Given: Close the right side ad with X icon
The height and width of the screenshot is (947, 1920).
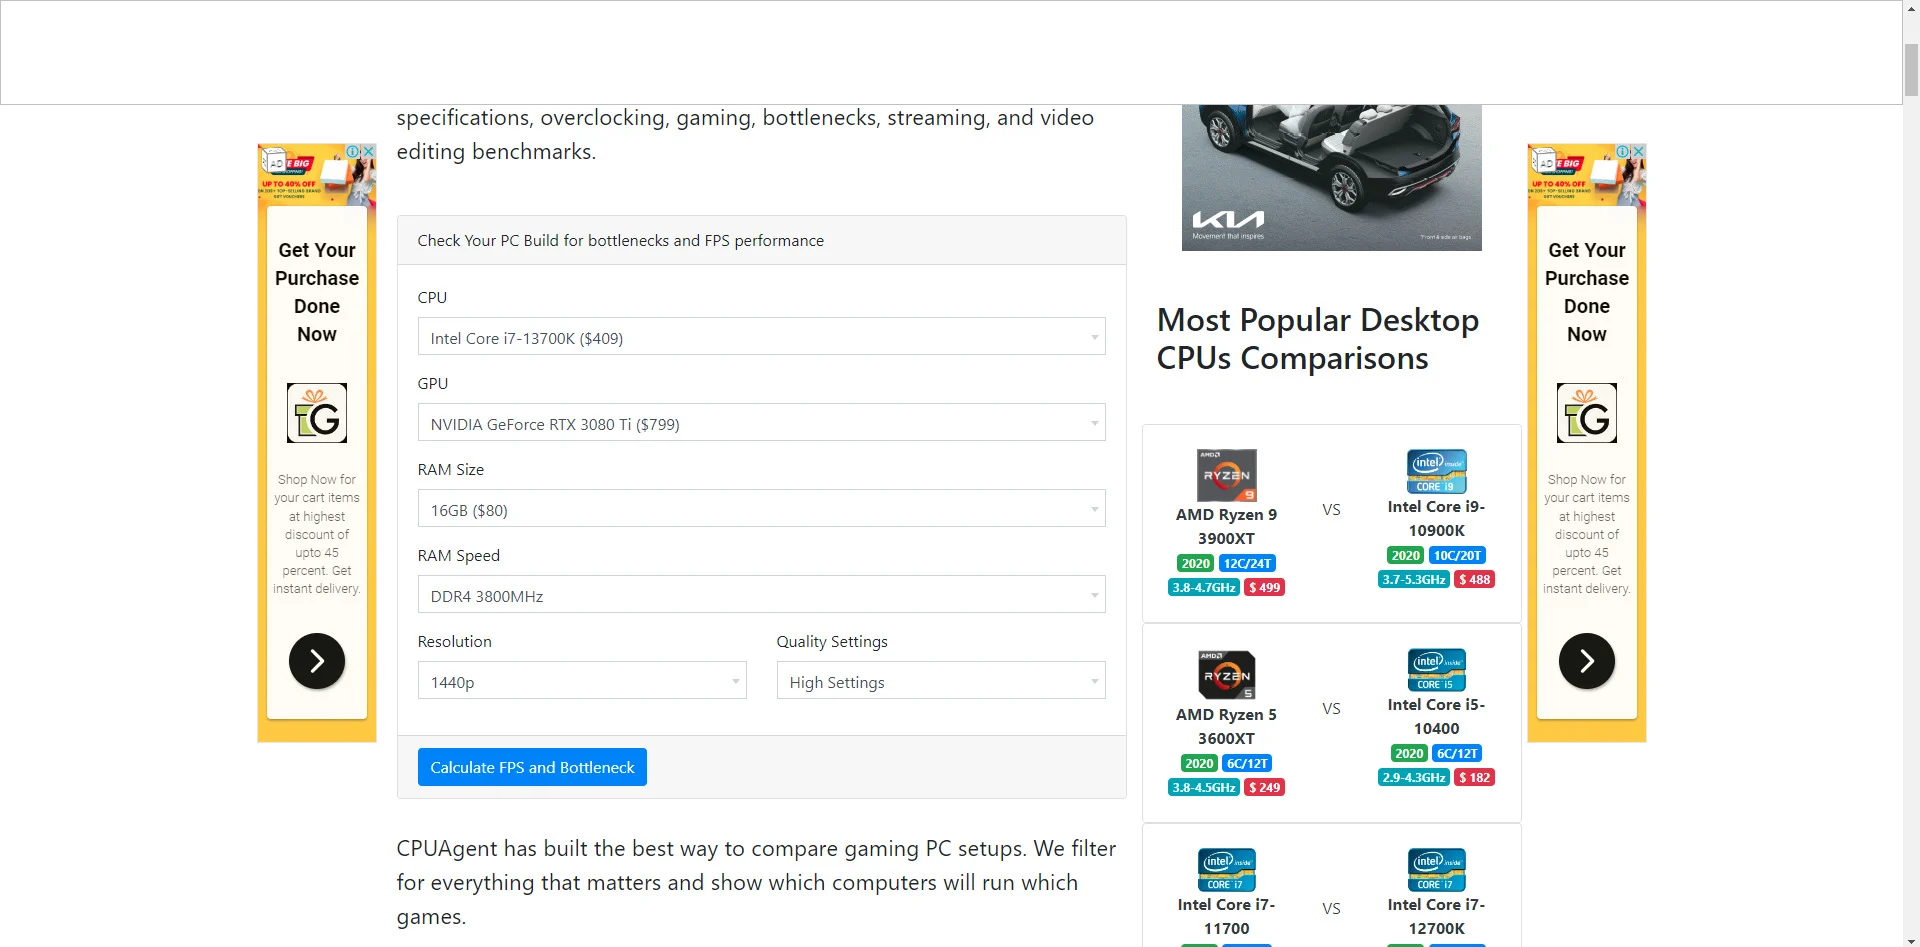Looking at the screenshot, I should tap(1638, 151).
